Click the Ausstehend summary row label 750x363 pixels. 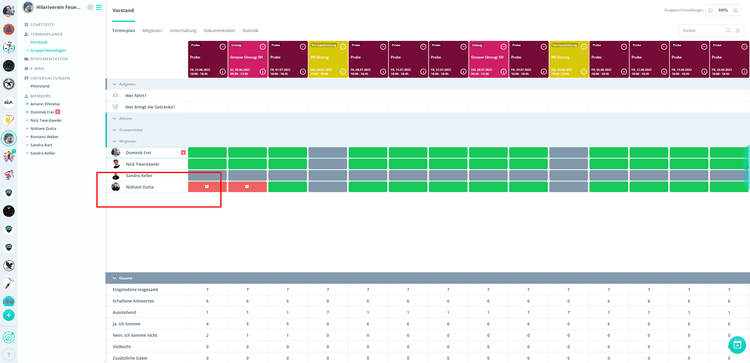point(124,312)
